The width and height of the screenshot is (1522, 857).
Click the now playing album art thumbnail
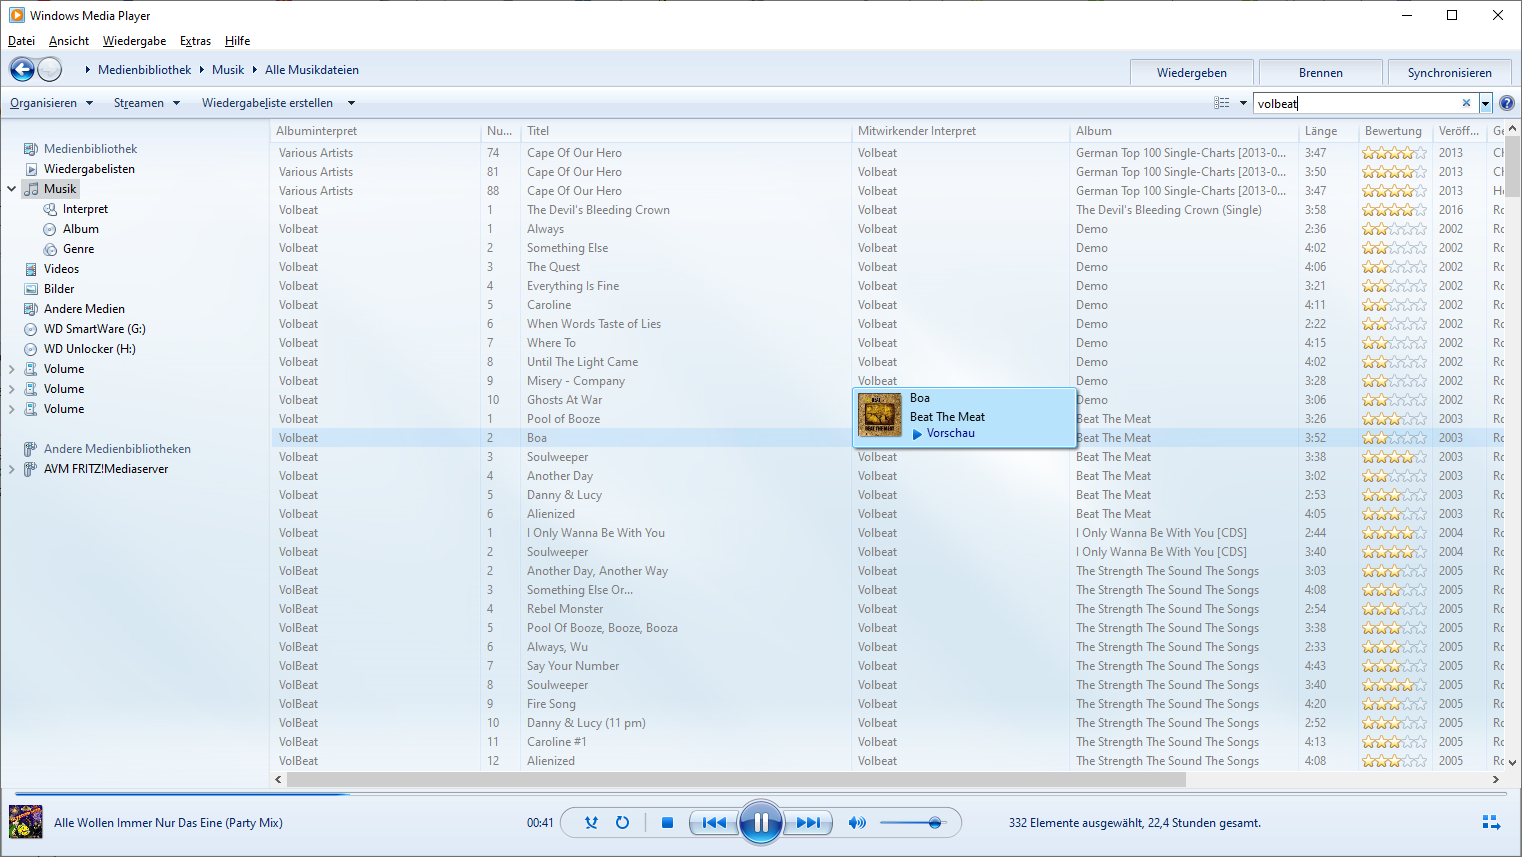coord(26,822)
